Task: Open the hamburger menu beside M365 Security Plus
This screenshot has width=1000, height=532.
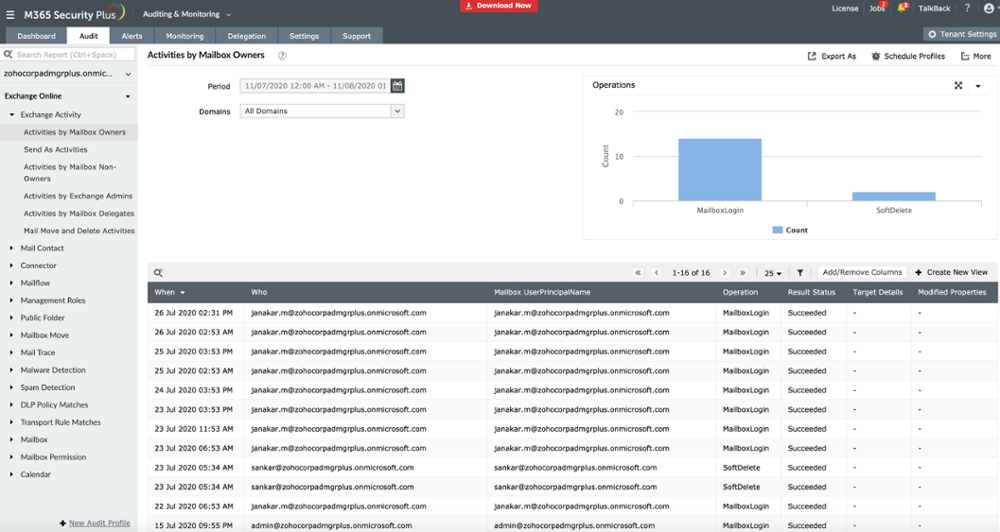Action: point(10,14)
